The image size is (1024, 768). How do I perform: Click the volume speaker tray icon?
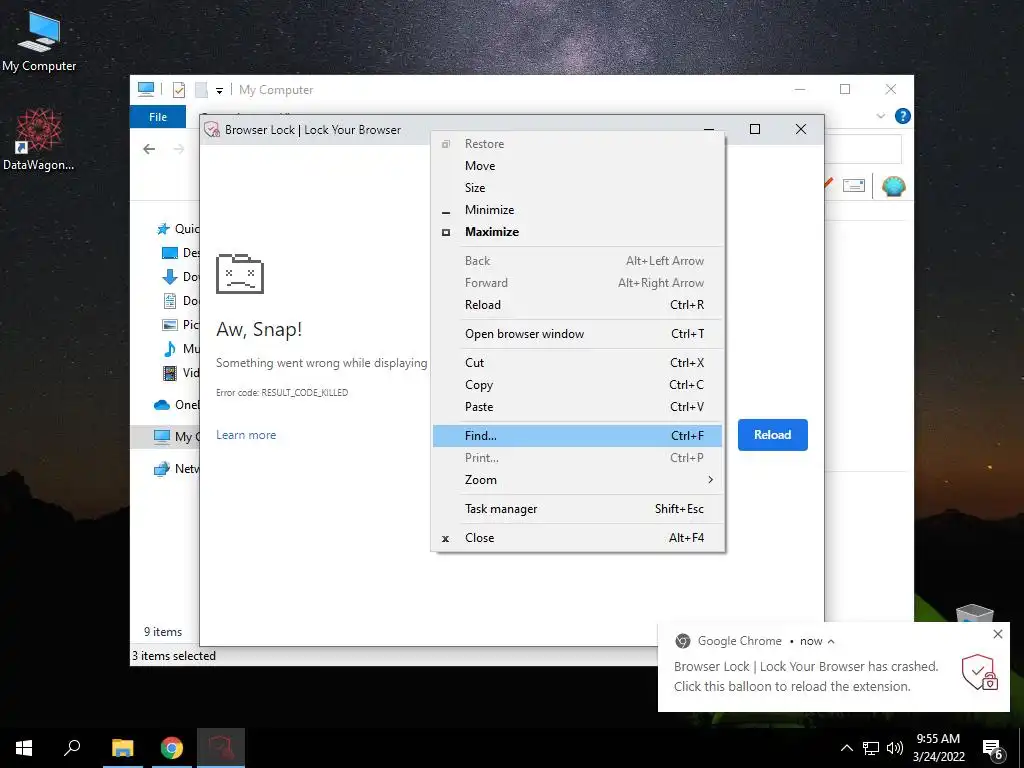tap(895, 748)
